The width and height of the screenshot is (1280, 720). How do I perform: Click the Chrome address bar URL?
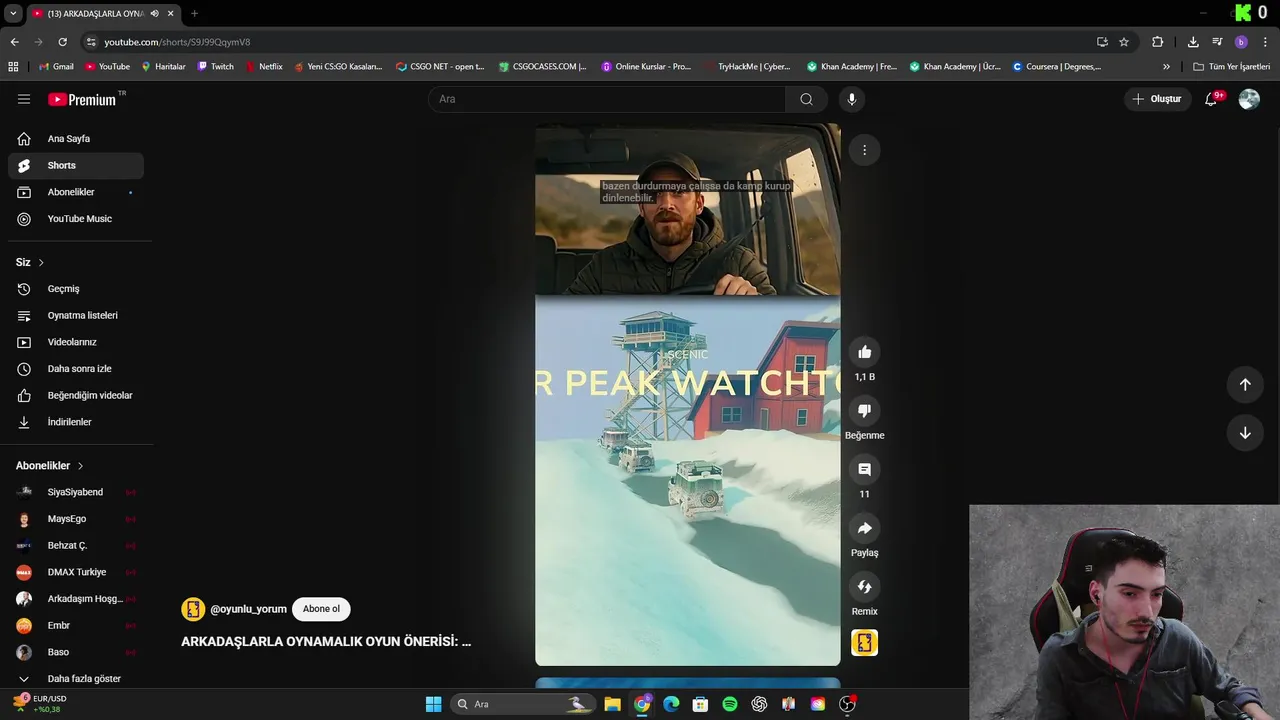click(177, 42)
